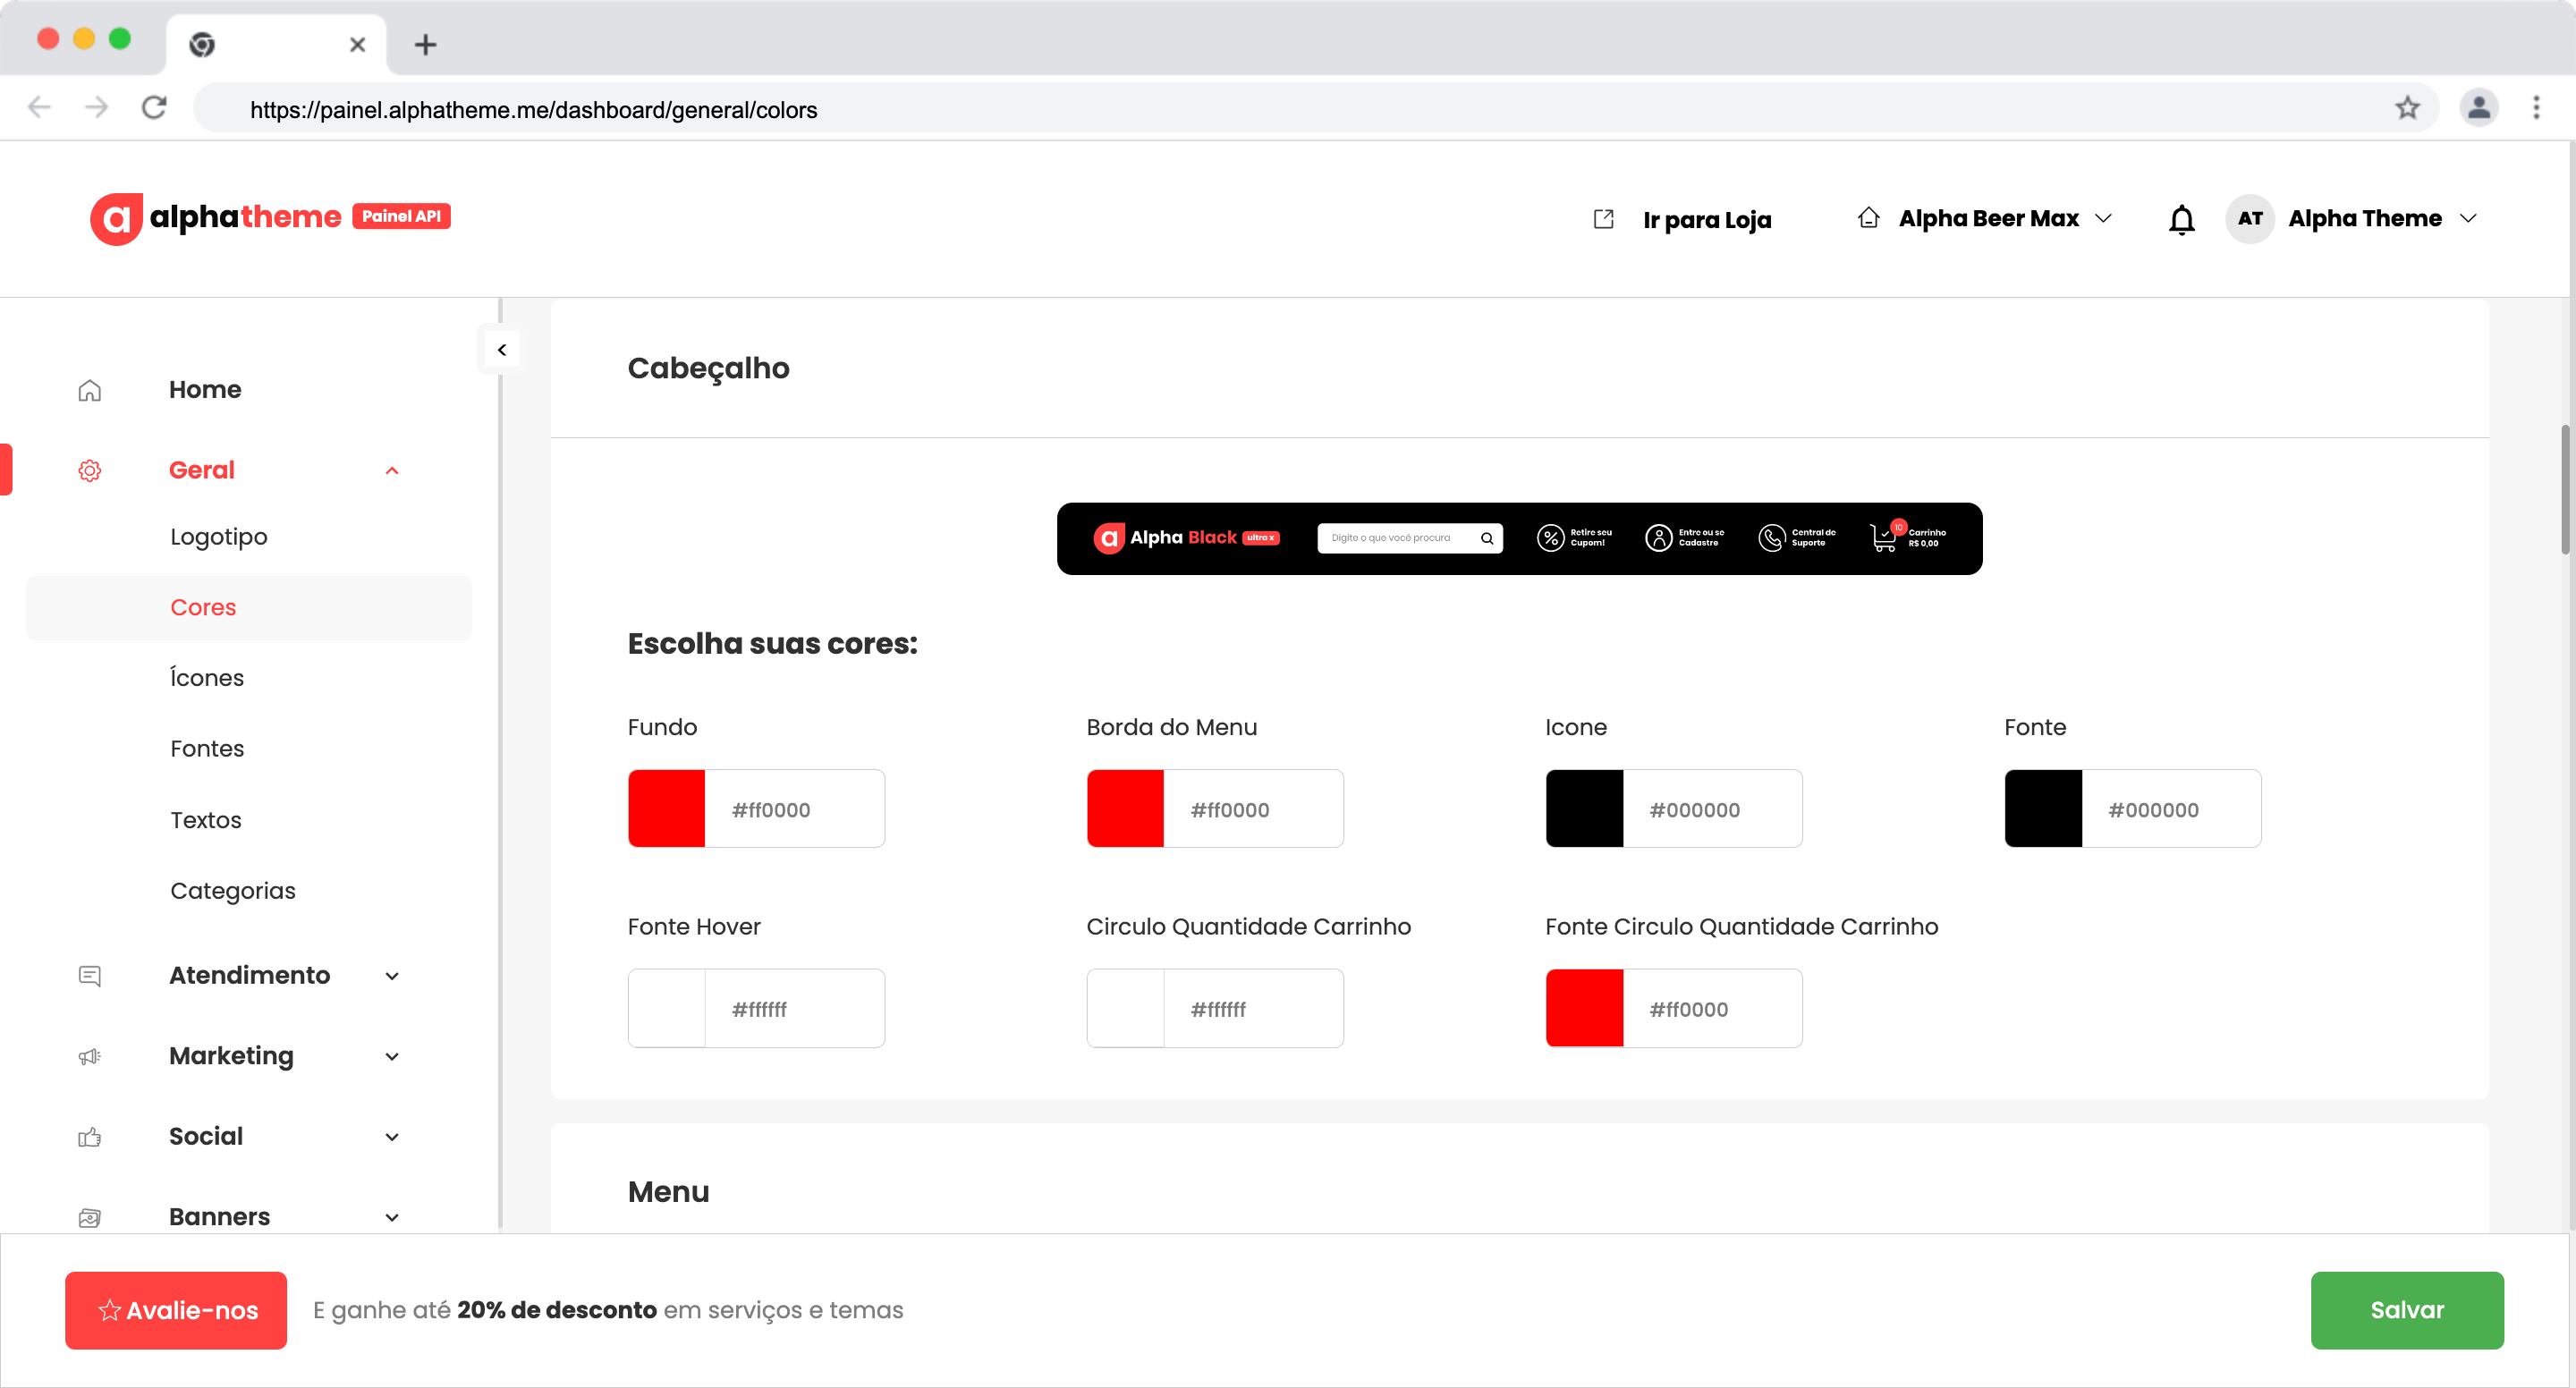Bookmark this page with the star icon

[2407, 108]
